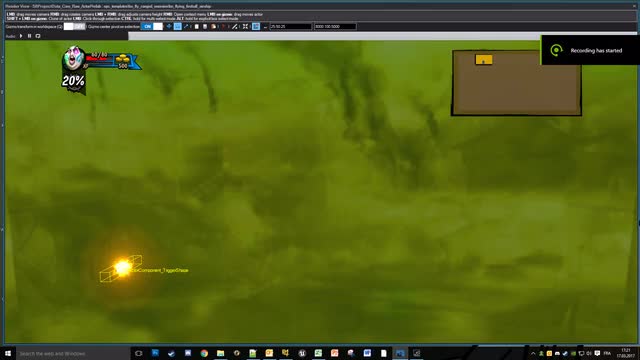This screenshot has height=360, width=640.
Task: Click the red marker toolbar icon
Action: click(223, 27)
